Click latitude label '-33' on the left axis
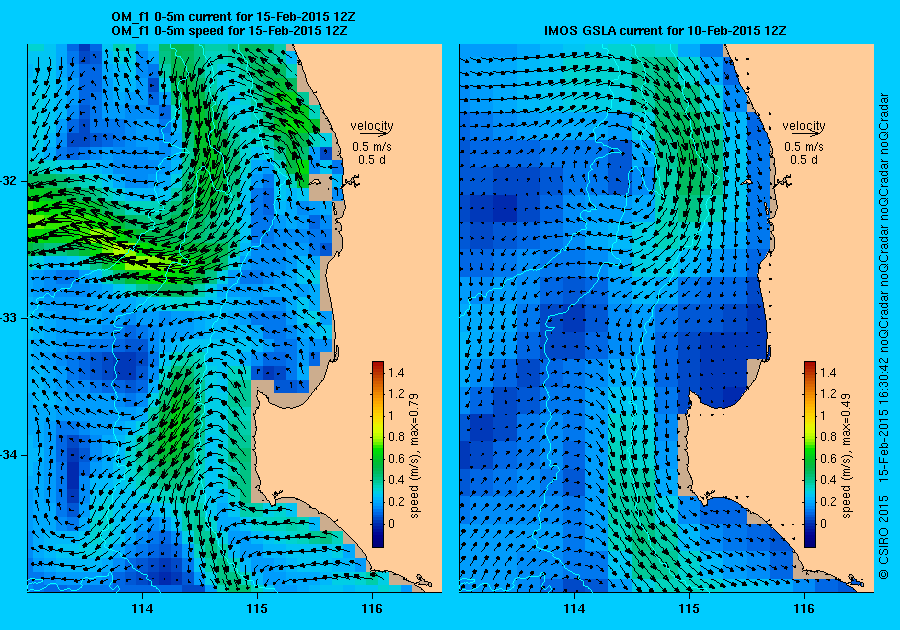The height and width of the screenshot is (630, 900). [9, 318]
